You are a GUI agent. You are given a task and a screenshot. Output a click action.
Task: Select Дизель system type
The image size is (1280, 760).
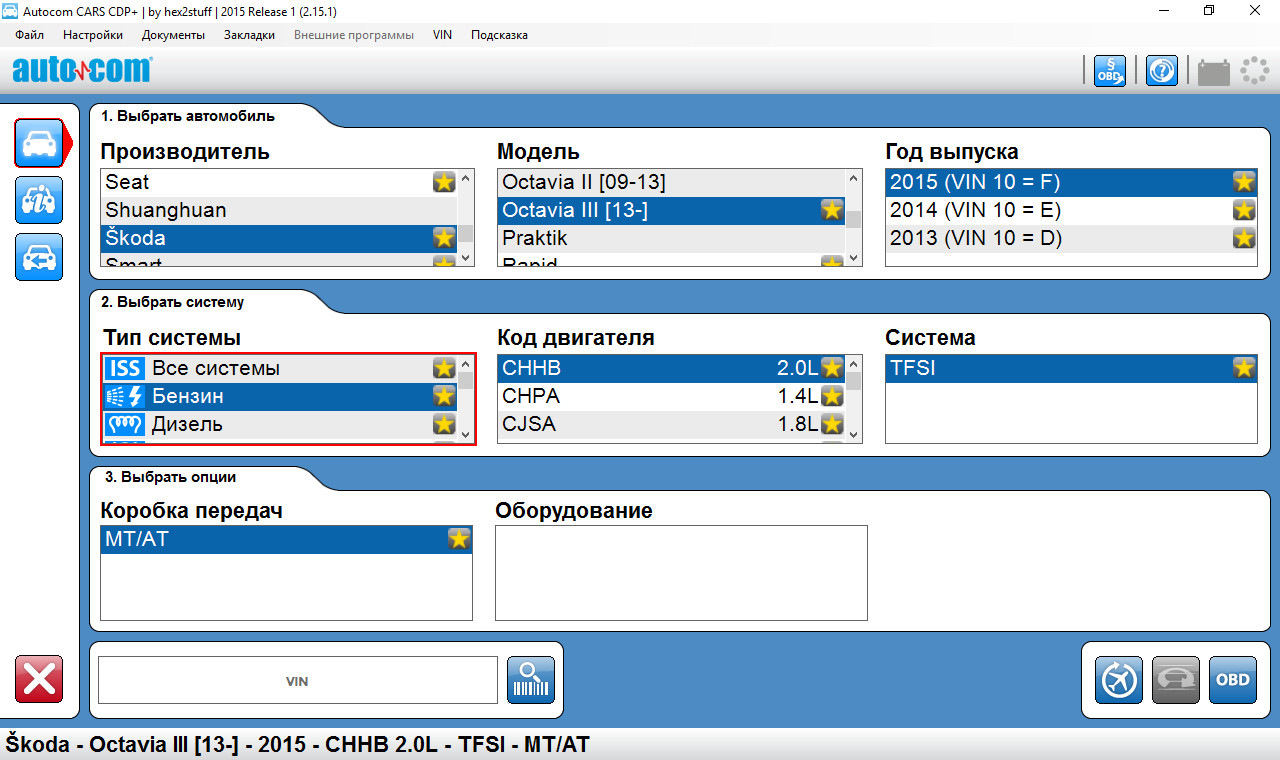click(x=280, y=424)
